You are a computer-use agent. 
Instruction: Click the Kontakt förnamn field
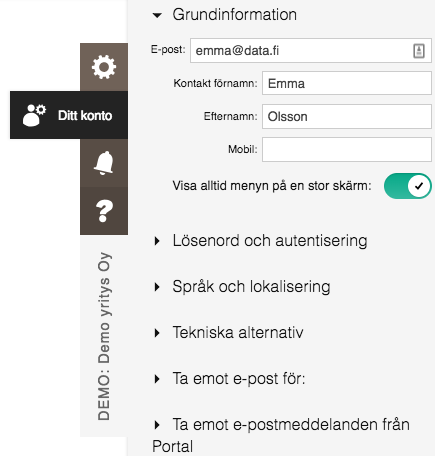[x=347, y=83]
